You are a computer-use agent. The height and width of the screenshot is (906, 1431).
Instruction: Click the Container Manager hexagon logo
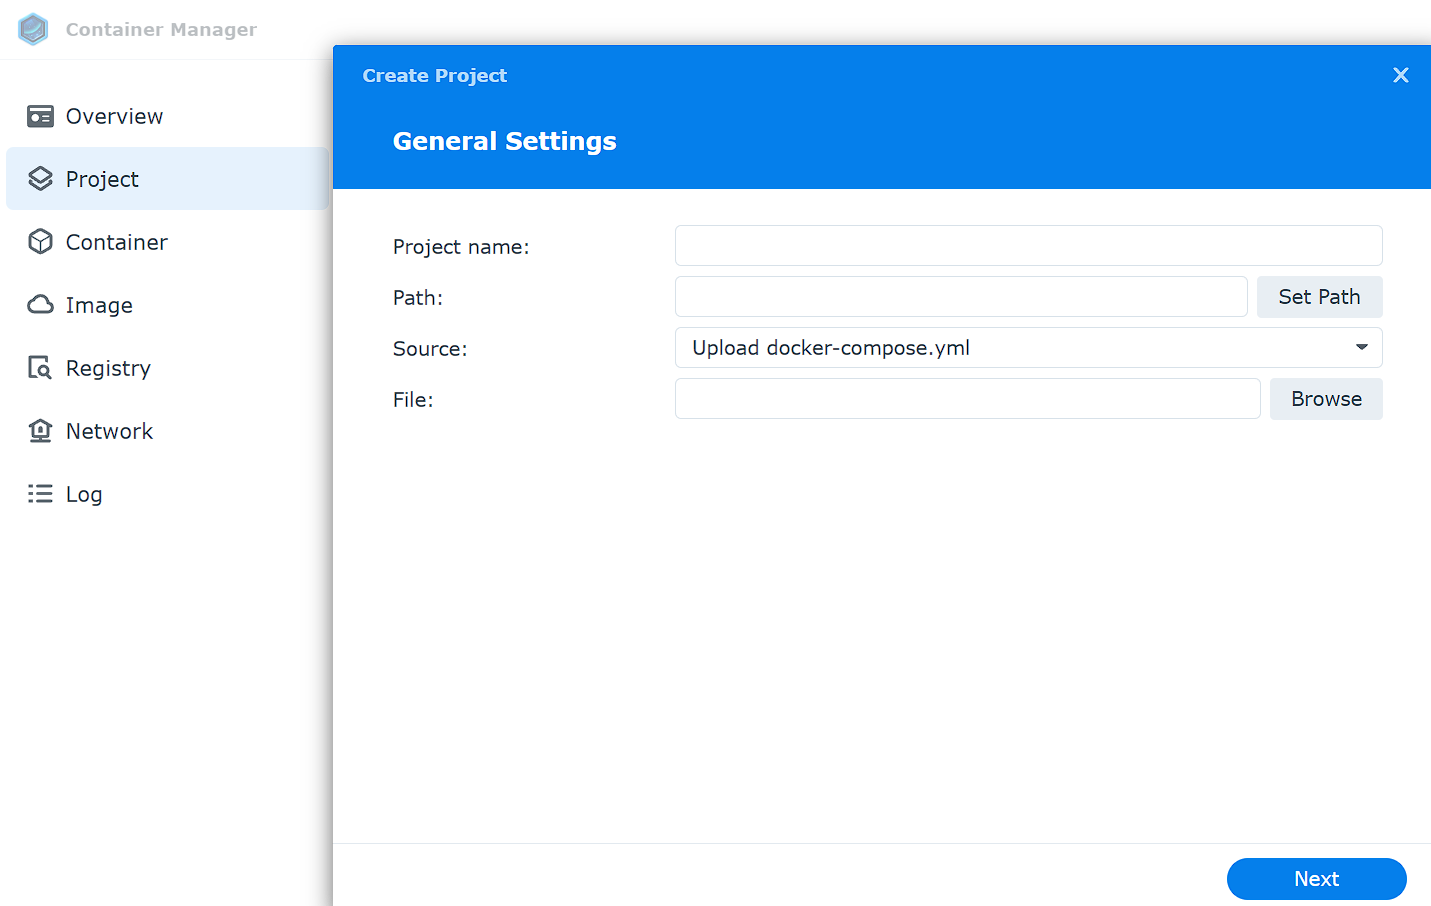[32, 29]
